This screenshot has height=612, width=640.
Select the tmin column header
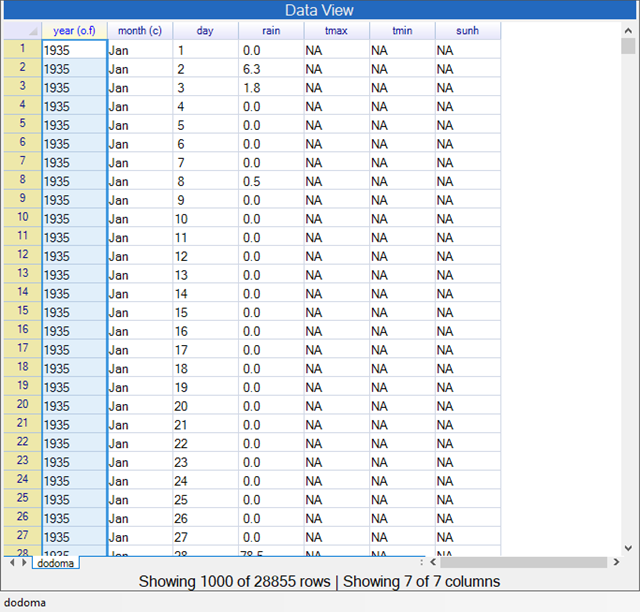(x=402, y=31)
